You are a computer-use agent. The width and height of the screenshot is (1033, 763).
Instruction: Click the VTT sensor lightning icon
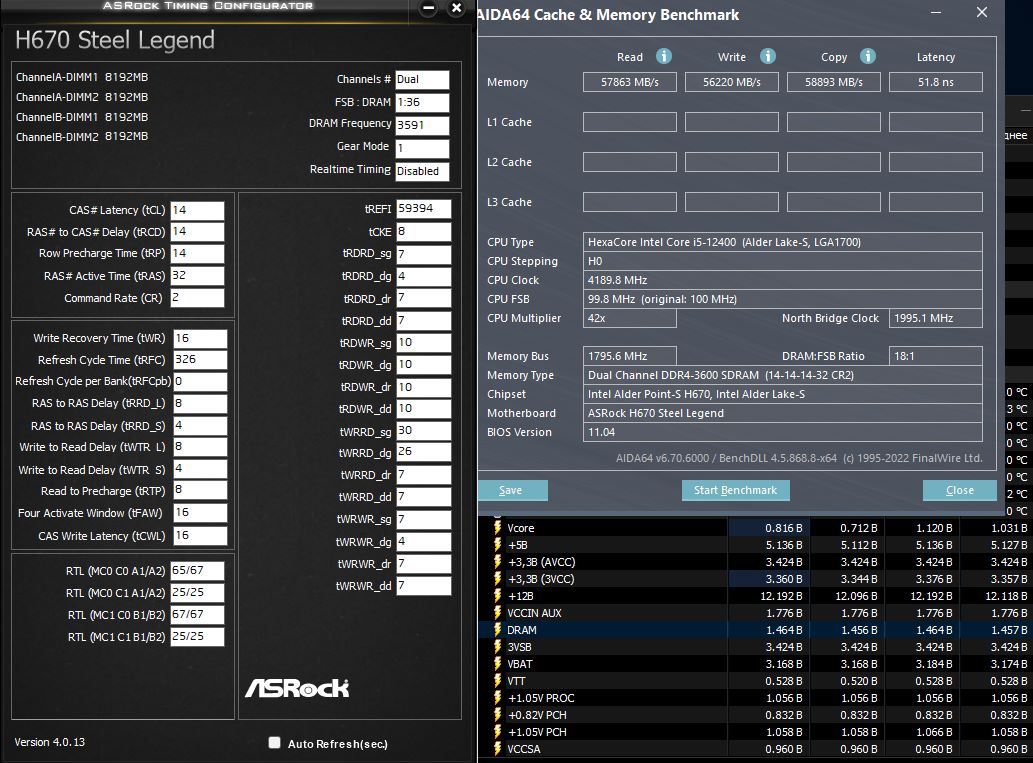click(497, 681)
